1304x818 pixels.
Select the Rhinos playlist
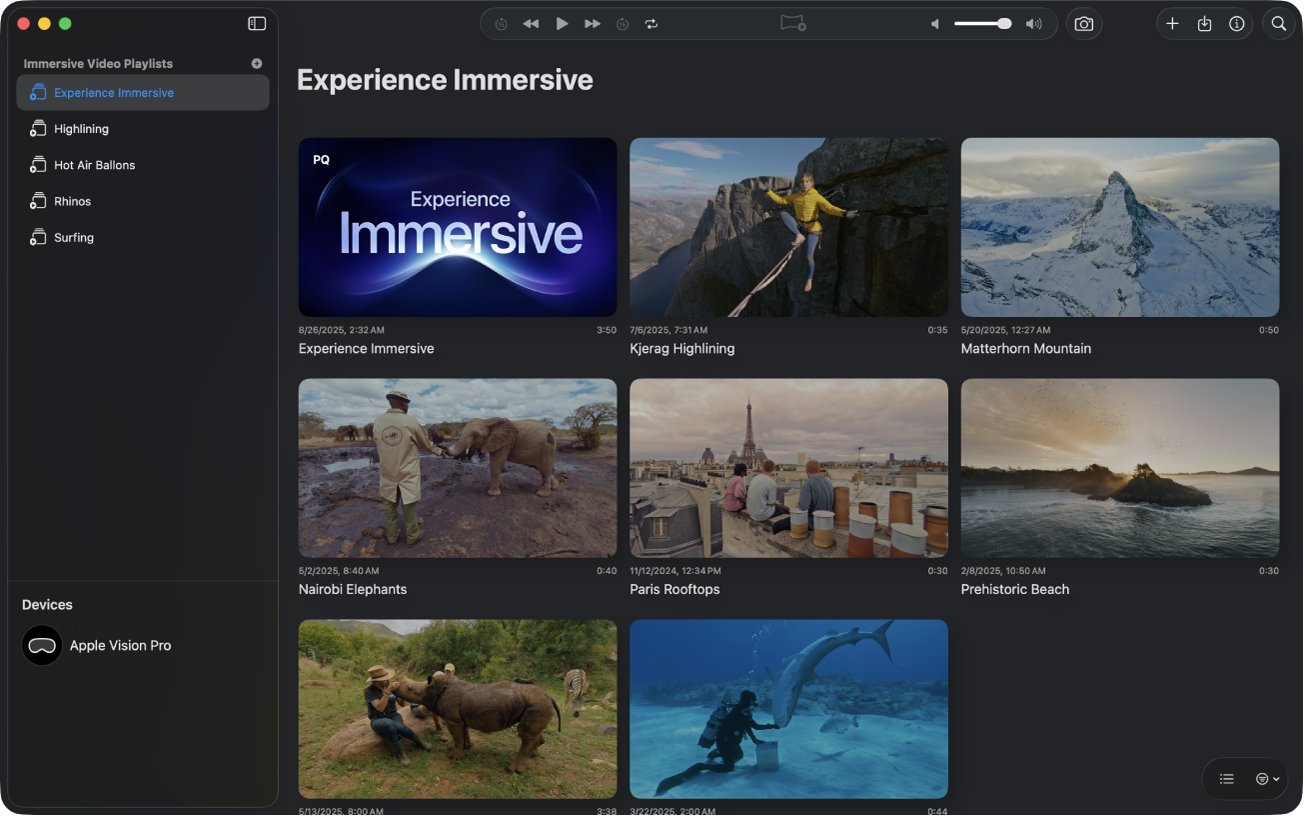71,201
